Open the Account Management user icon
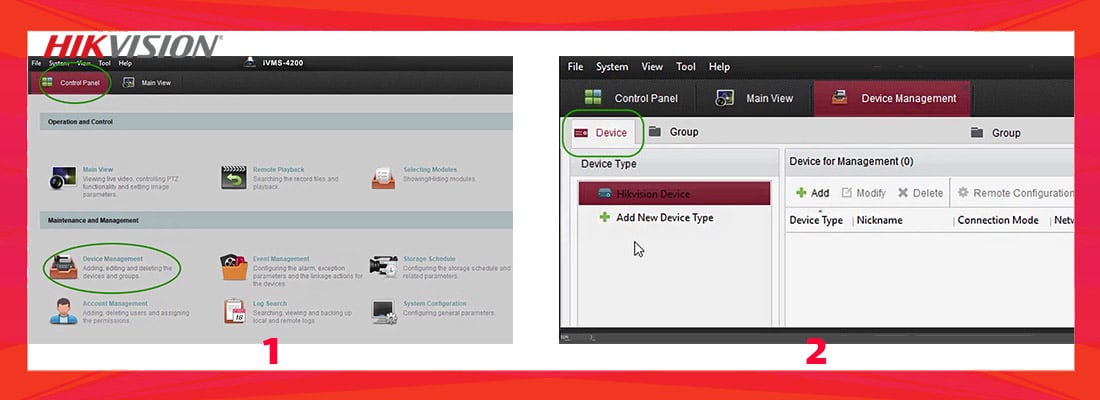 [x=63, y=312]
